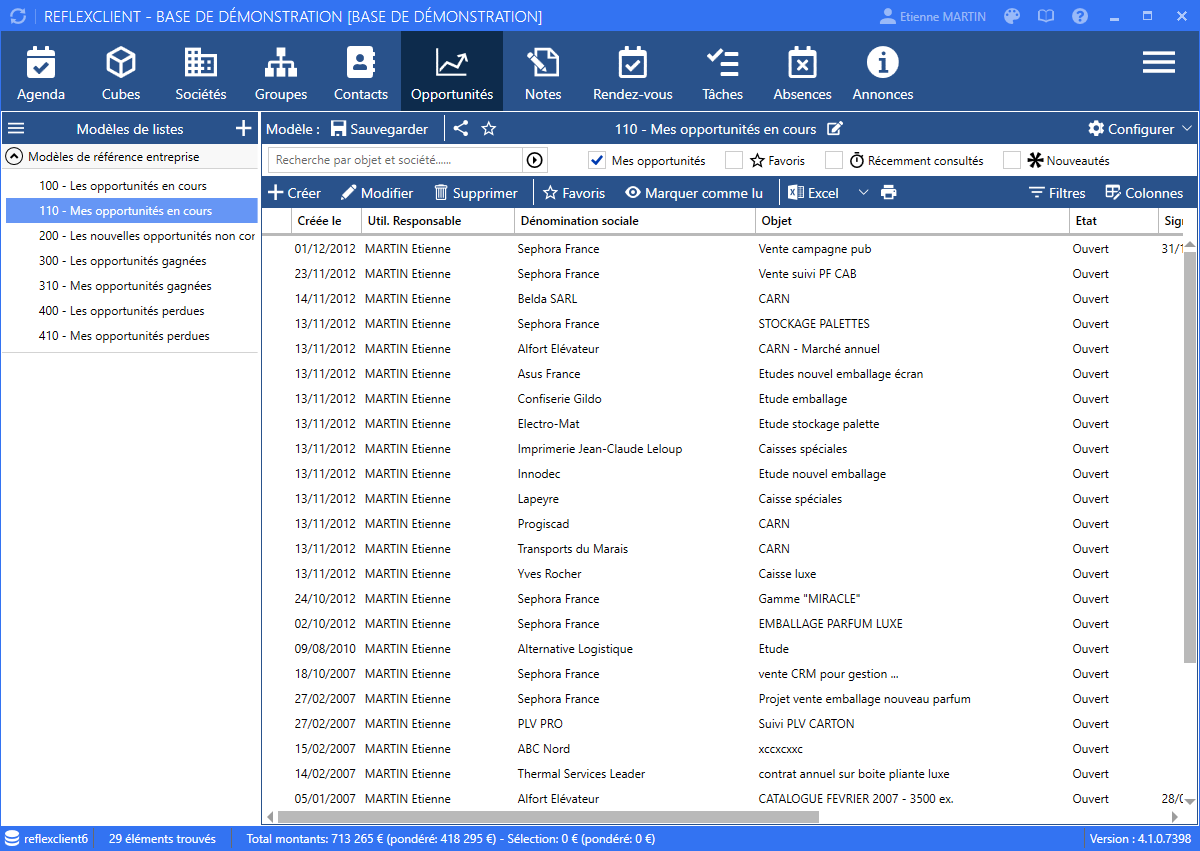Print the opportunities list
The image size is (1200, 851).
(x=888, y=192)
